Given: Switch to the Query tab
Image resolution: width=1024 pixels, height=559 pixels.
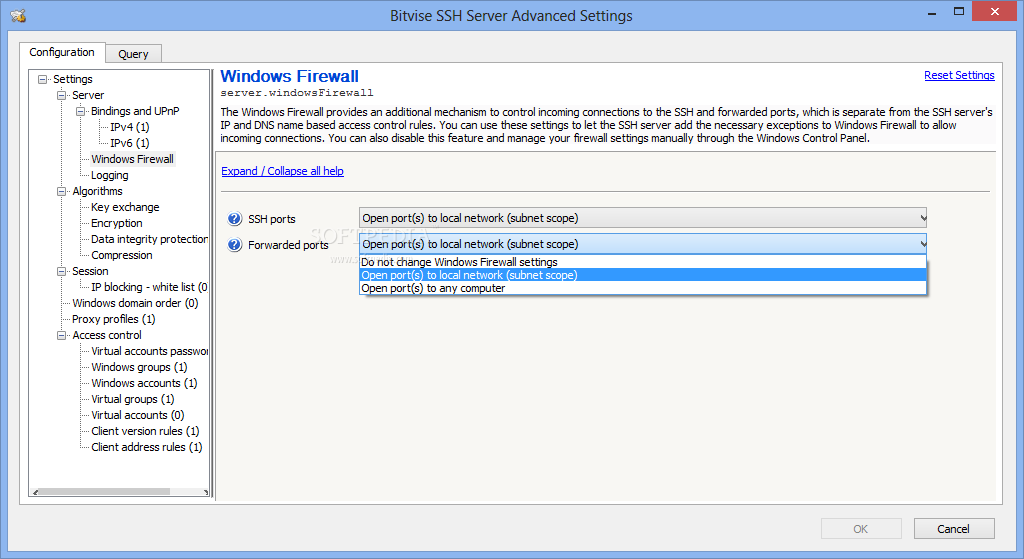Looking at the screenshot, I should [x=133, y=54].
